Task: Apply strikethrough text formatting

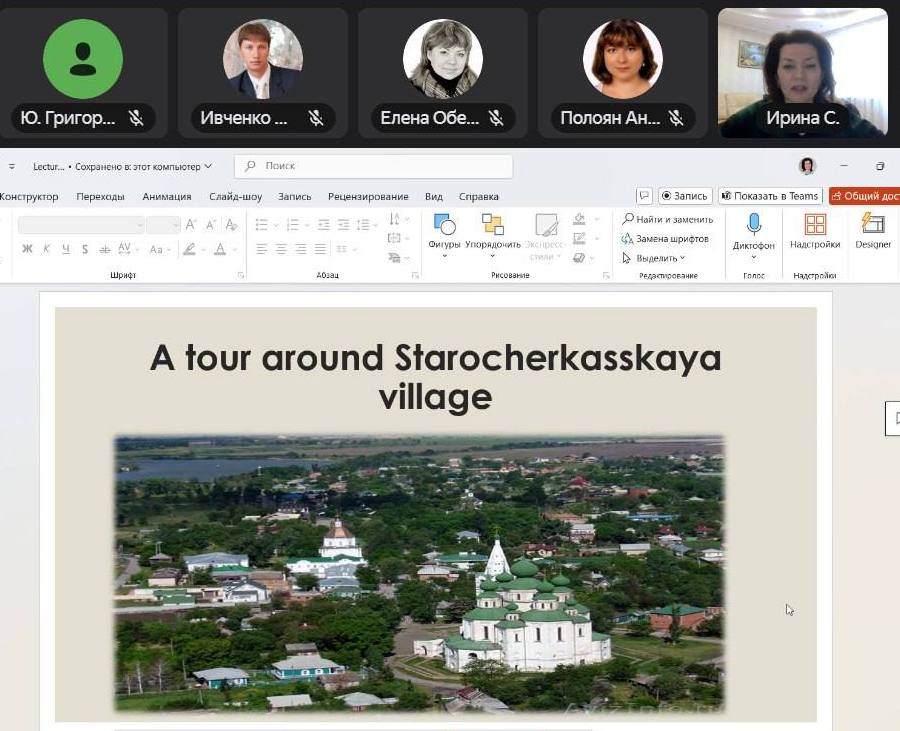Action: pyautogui.click(x=104, y=249)
